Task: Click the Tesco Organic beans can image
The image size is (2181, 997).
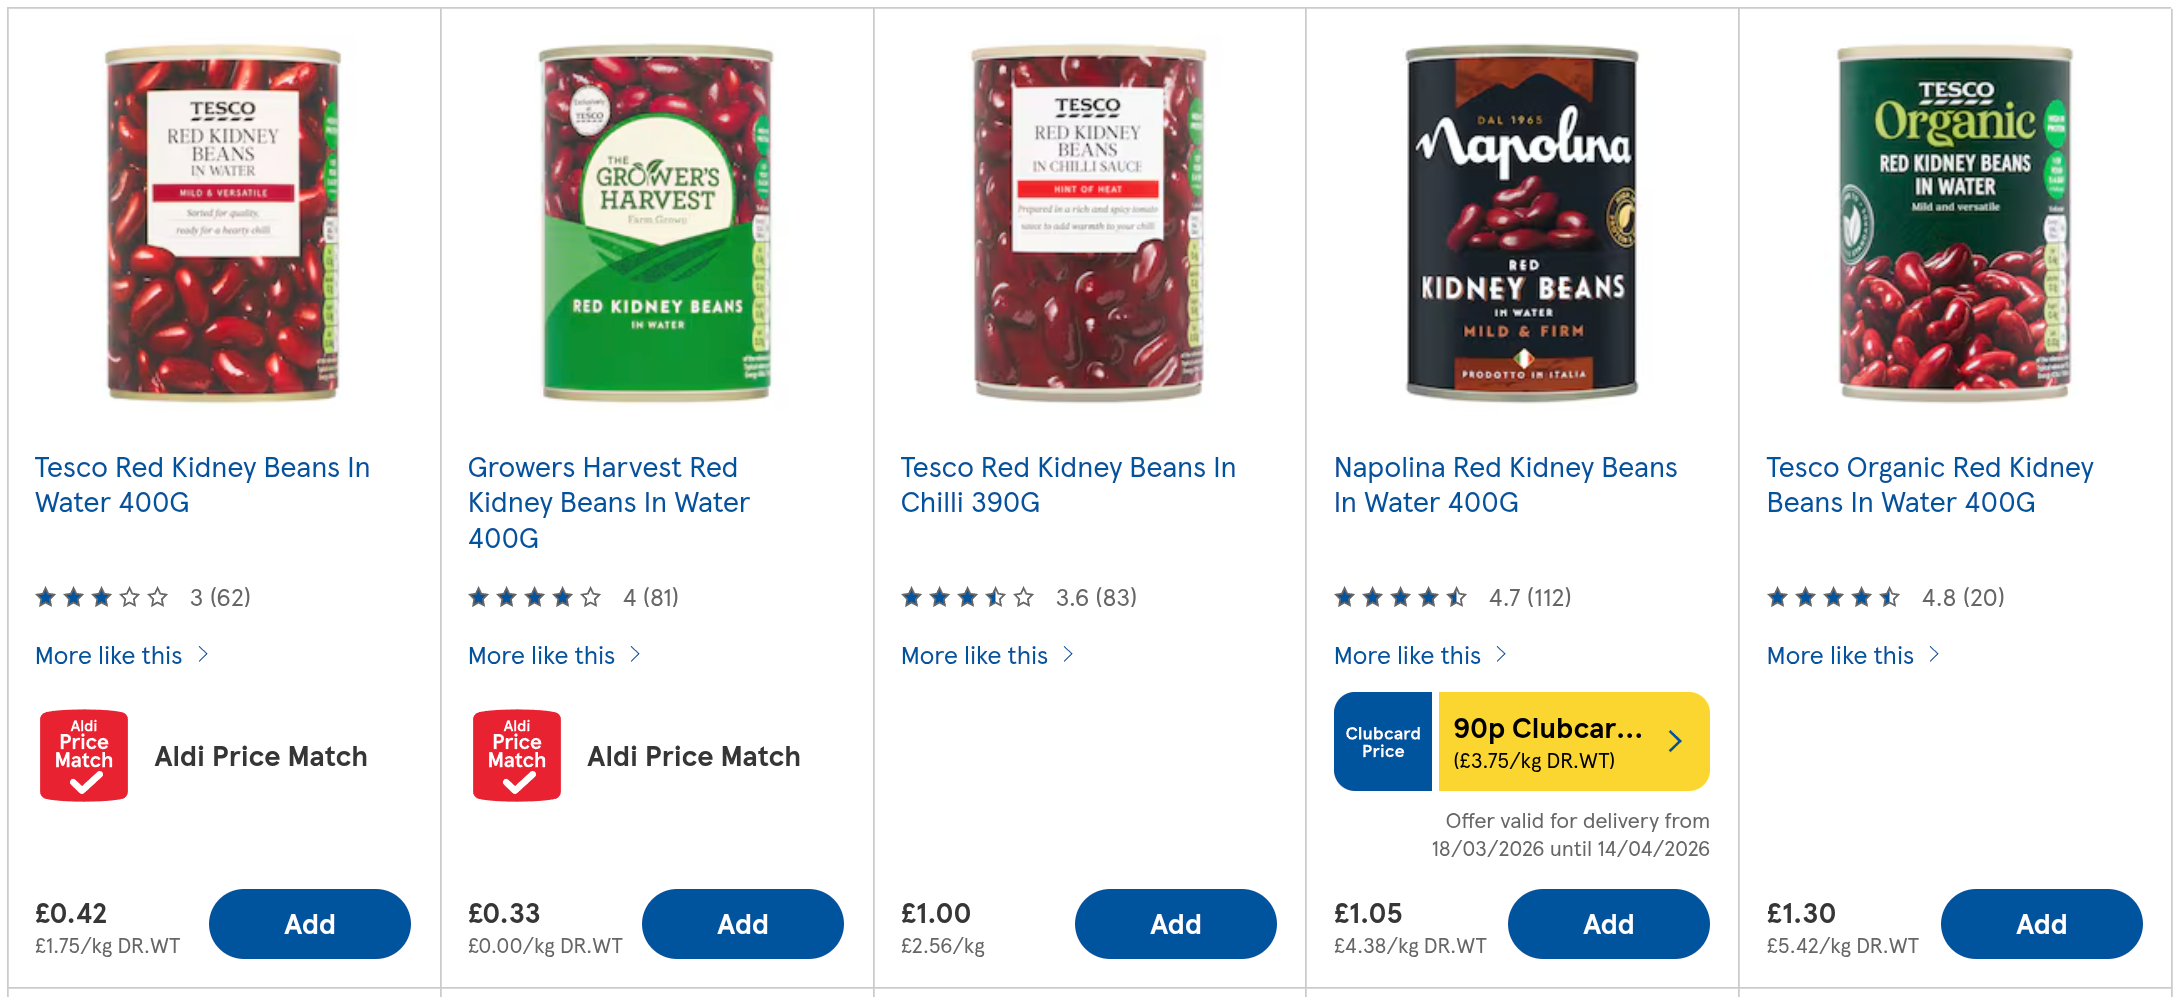Action: (x=1955, y=222)
